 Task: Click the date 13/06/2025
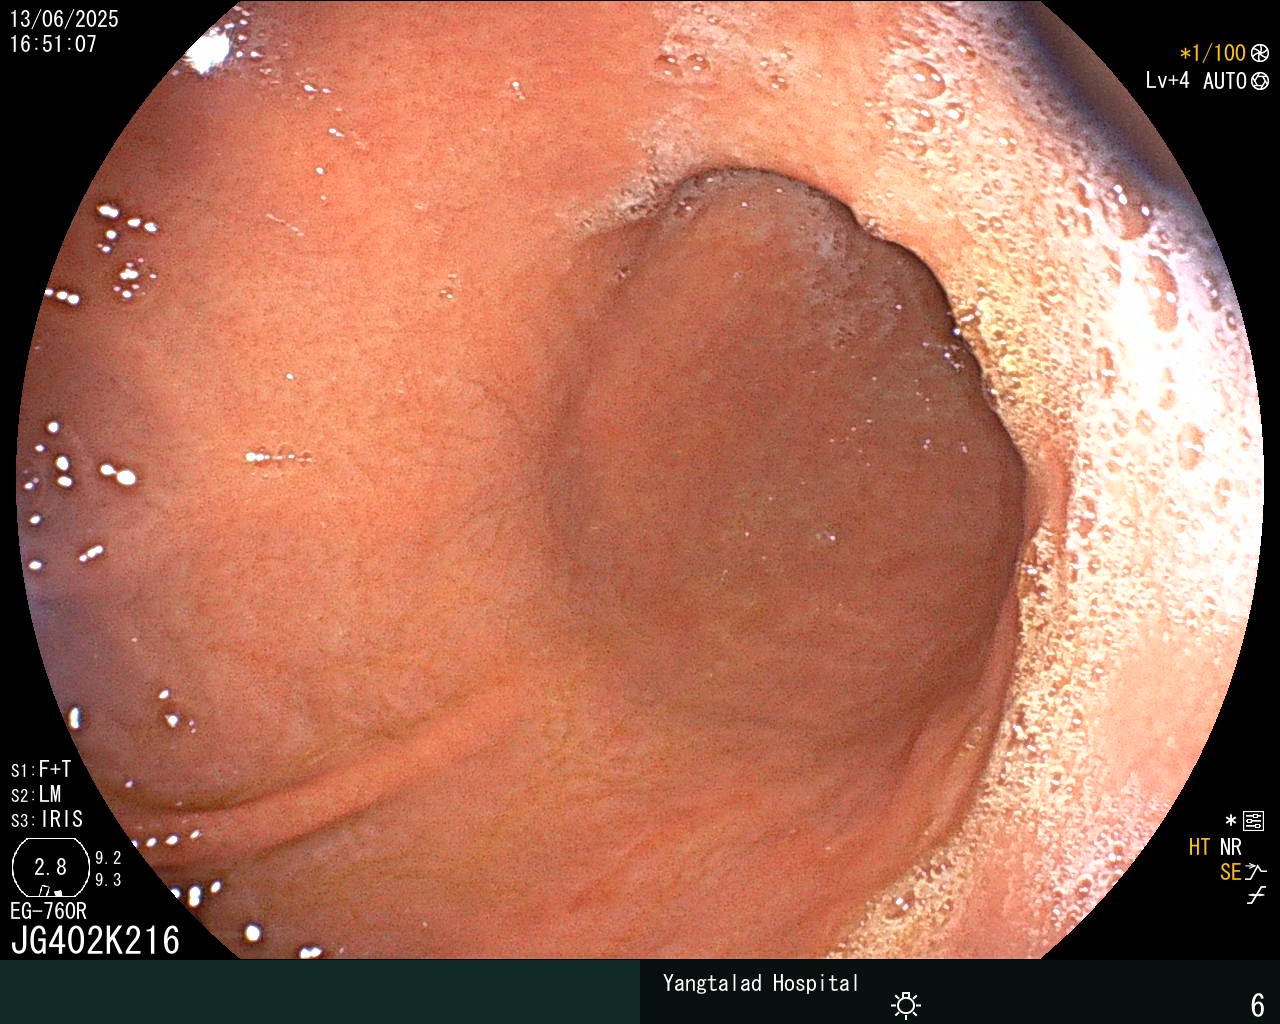coord(64,19)
